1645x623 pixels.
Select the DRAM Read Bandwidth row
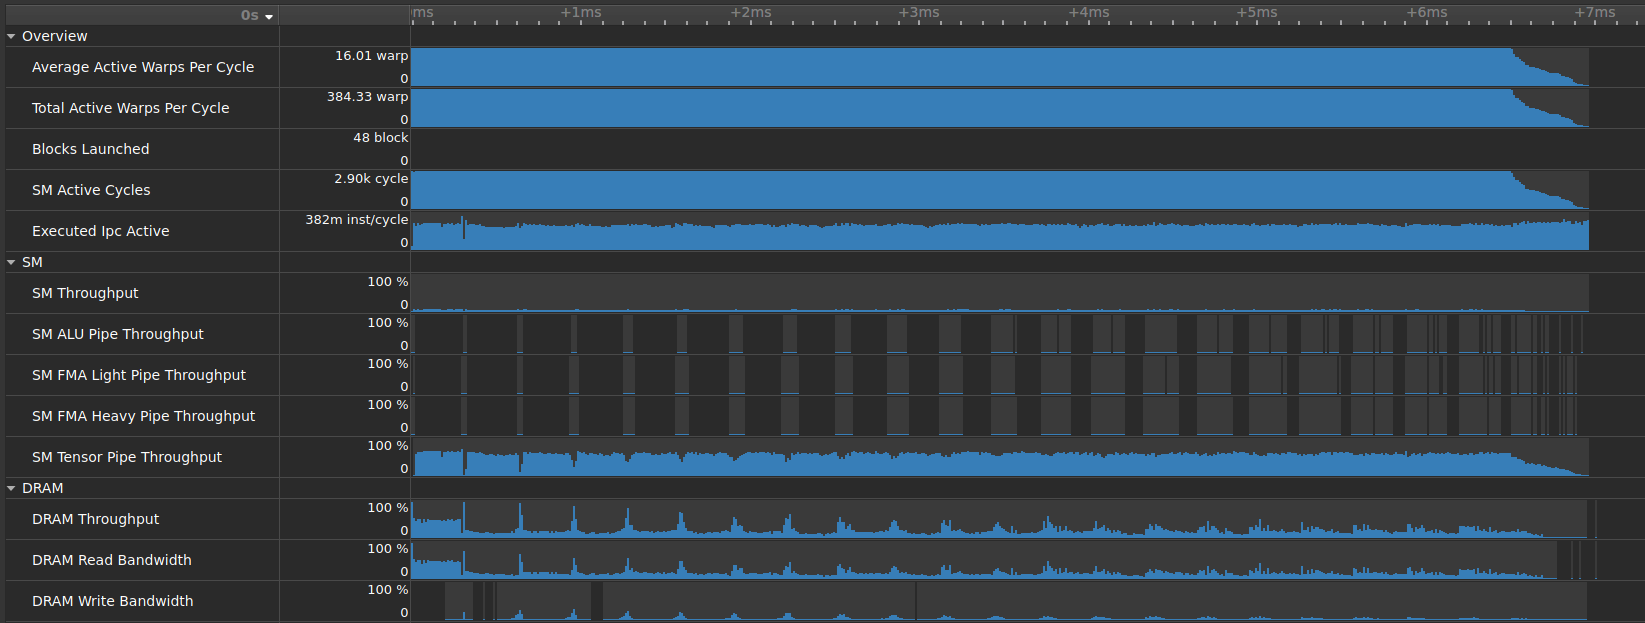(x=111, y=560)
